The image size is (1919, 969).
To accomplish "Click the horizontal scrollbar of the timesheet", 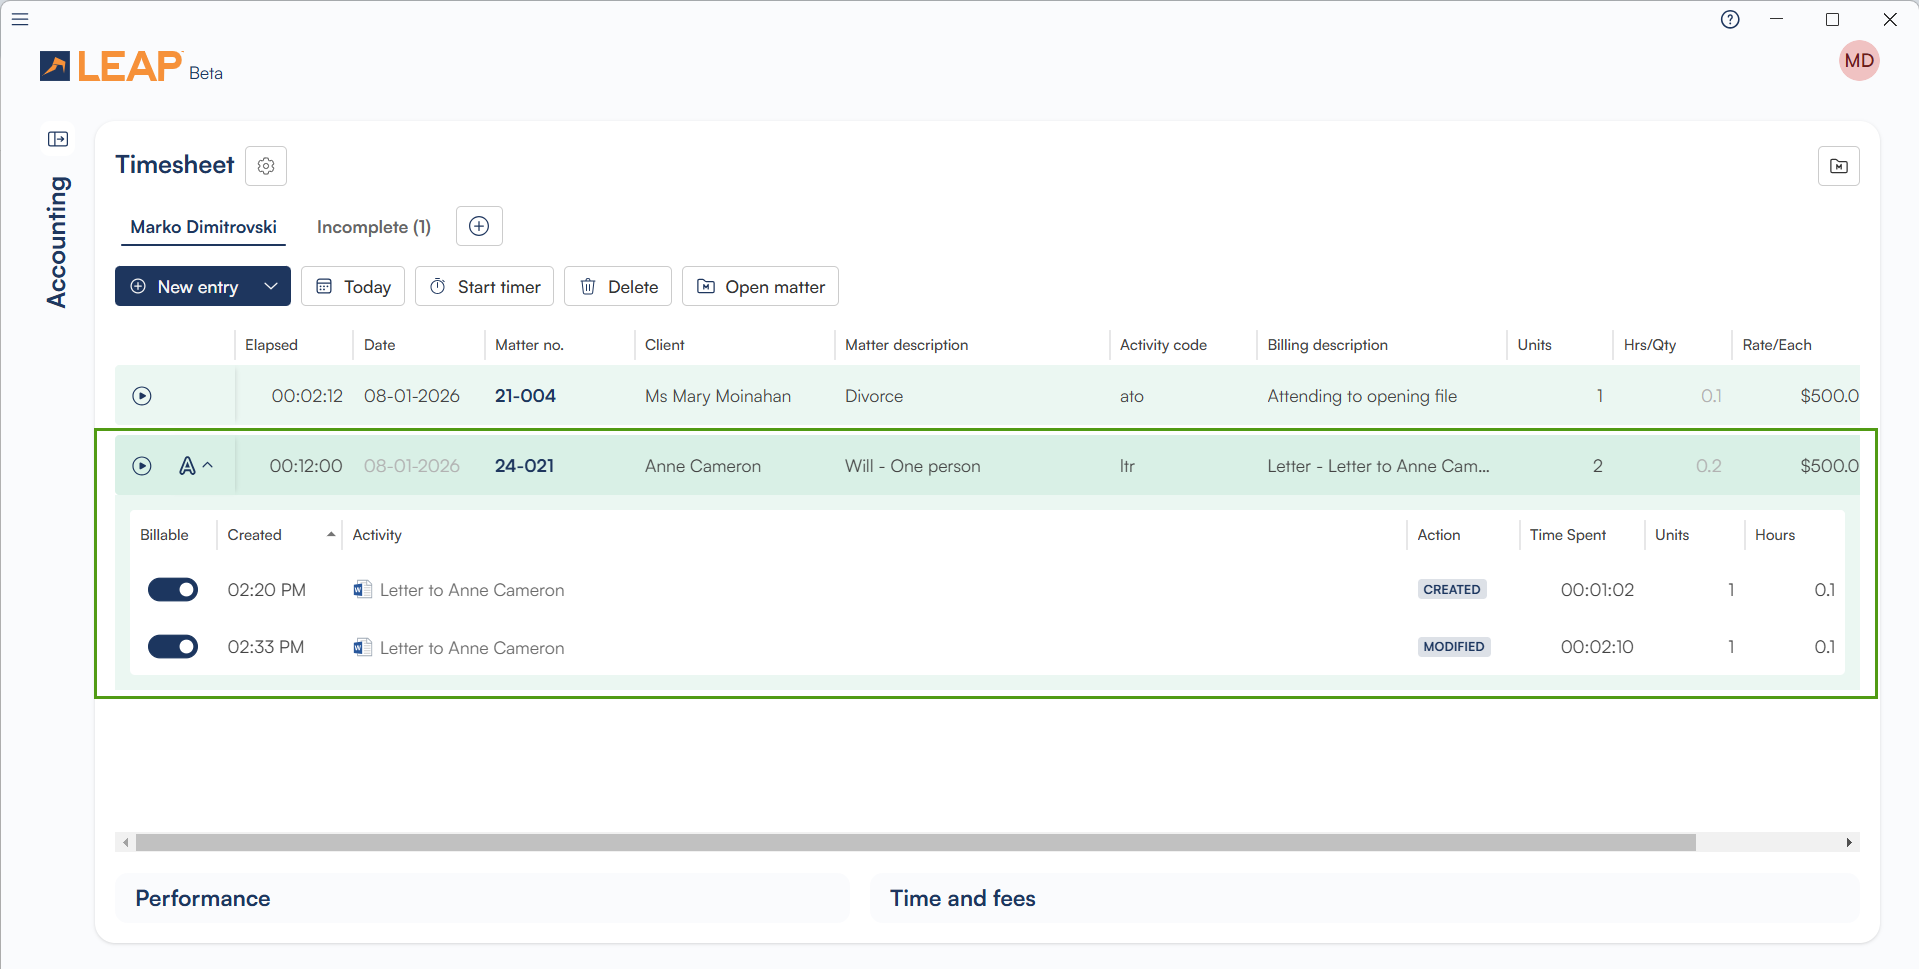I will click(915, 843).
